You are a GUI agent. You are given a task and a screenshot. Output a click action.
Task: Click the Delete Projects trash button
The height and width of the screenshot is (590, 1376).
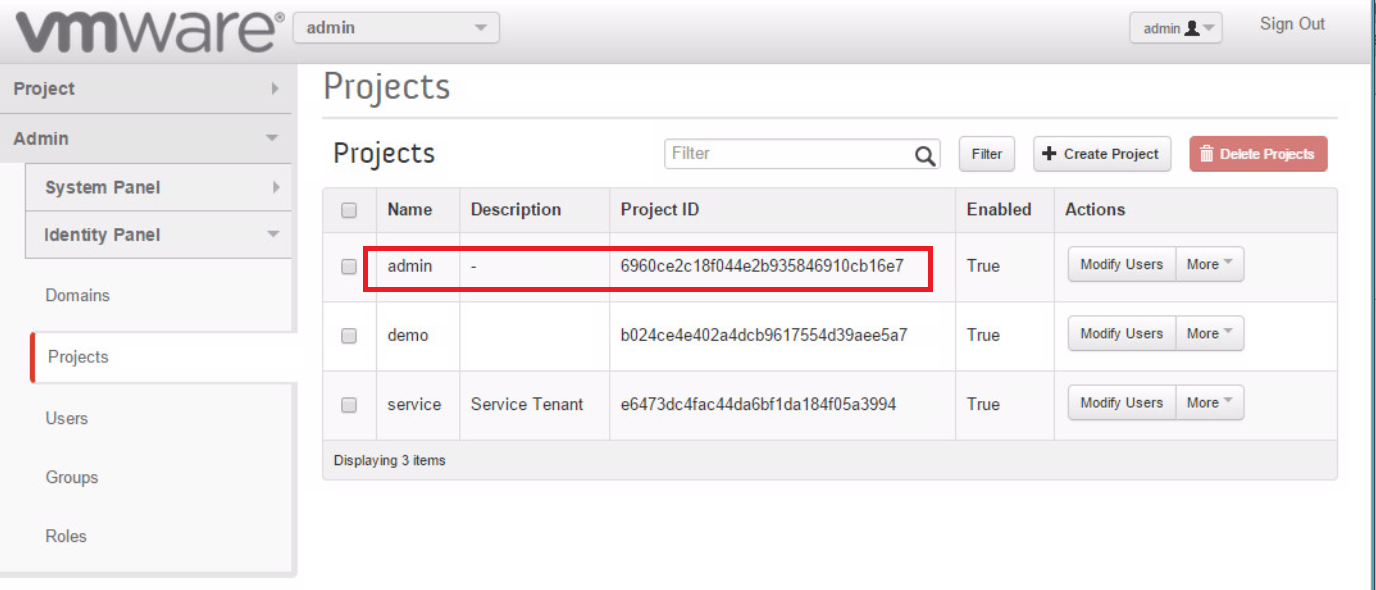(x=1257, y=154)
